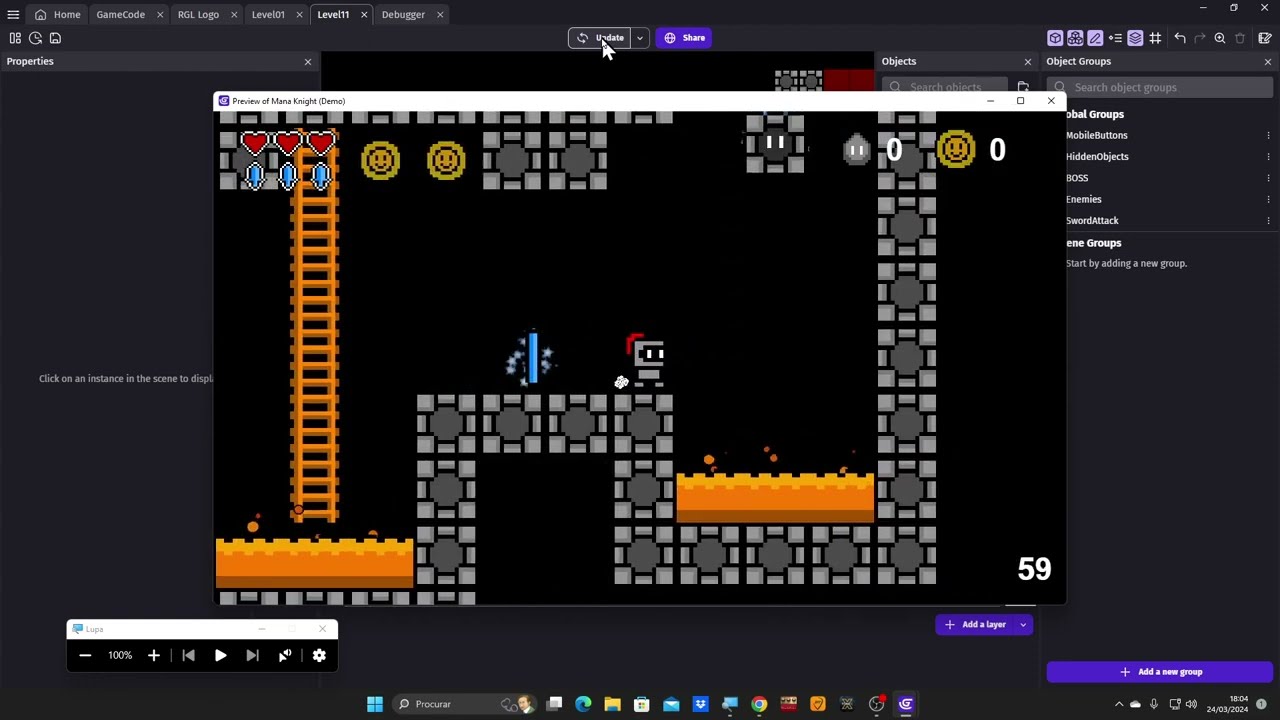Close the Level01 tab
Viewport: 1280px width, 720px height.
pos(299,14)
